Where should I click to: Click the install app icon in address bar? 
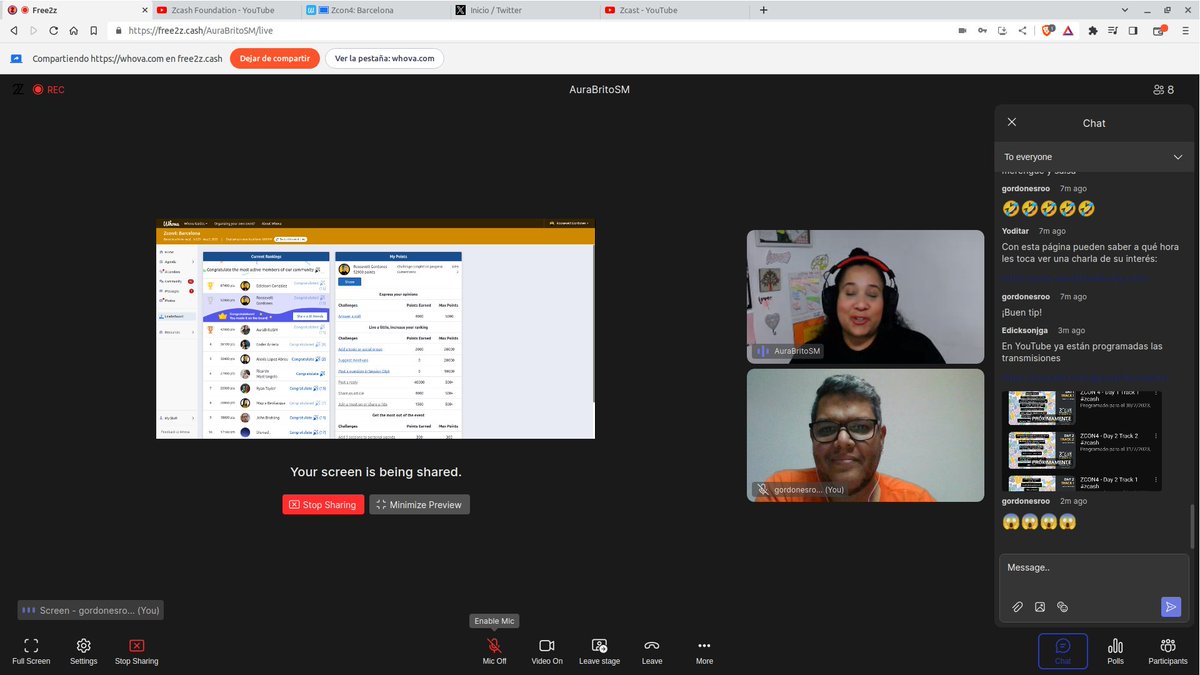coord(1002,30)
